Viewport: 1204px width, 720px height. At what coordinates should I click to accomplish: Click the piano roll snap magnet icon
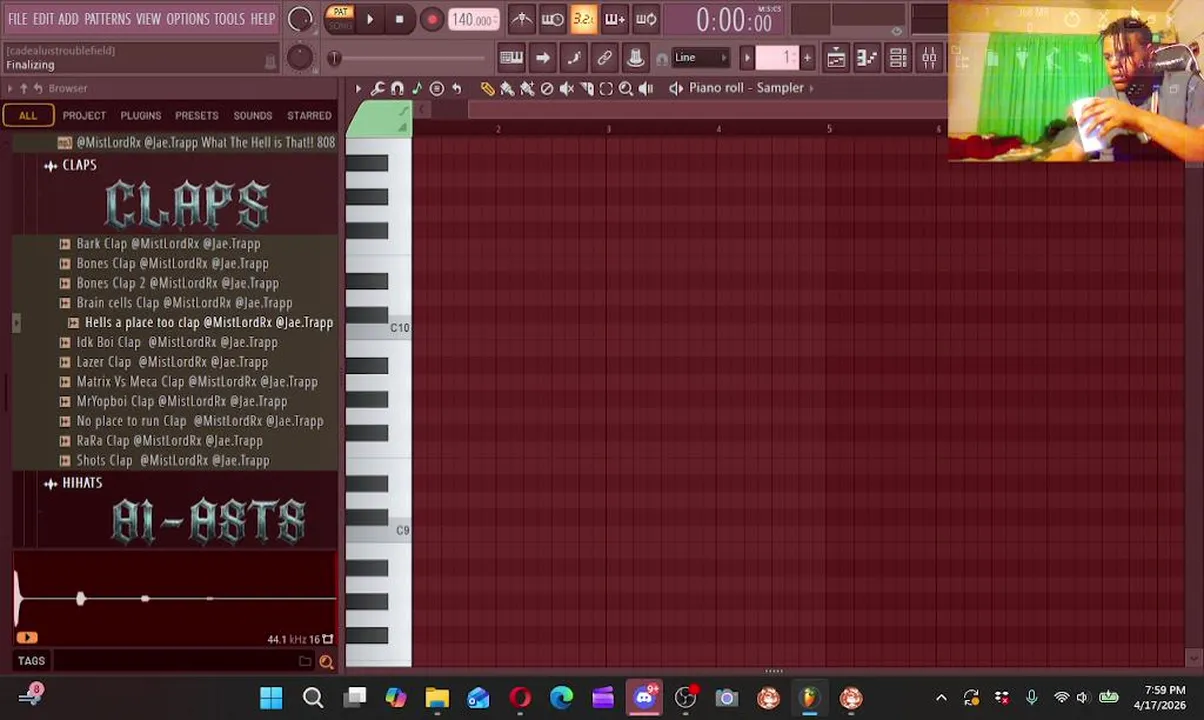click(397, 88)
